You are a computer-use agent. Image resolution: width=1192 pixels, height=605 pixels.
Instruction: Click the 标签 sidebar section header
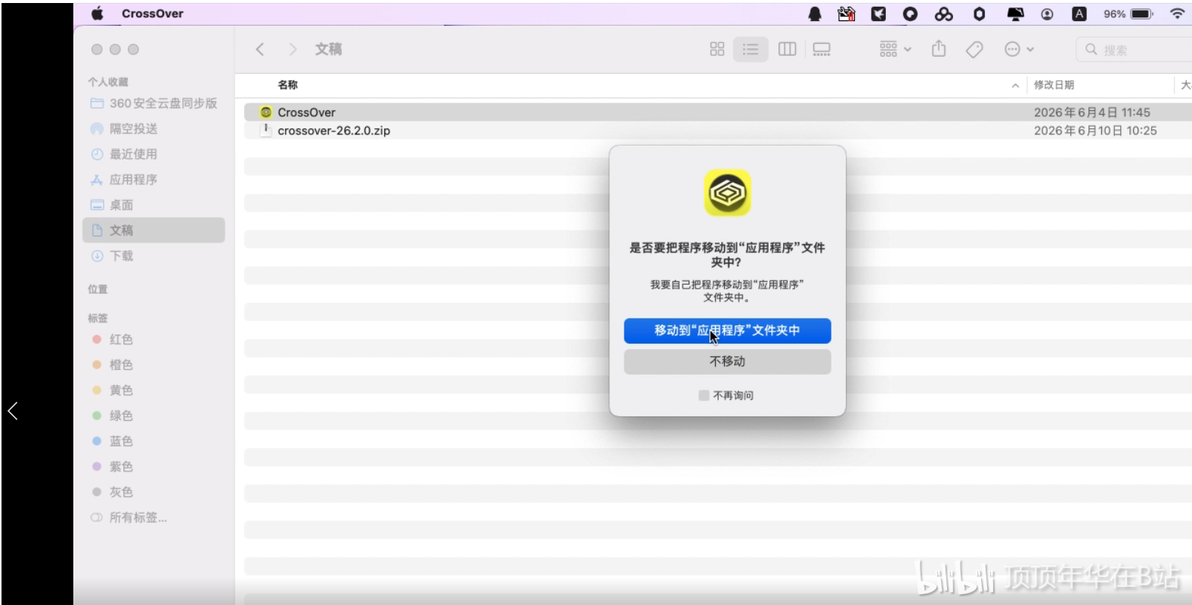click(x=97, y=318)
